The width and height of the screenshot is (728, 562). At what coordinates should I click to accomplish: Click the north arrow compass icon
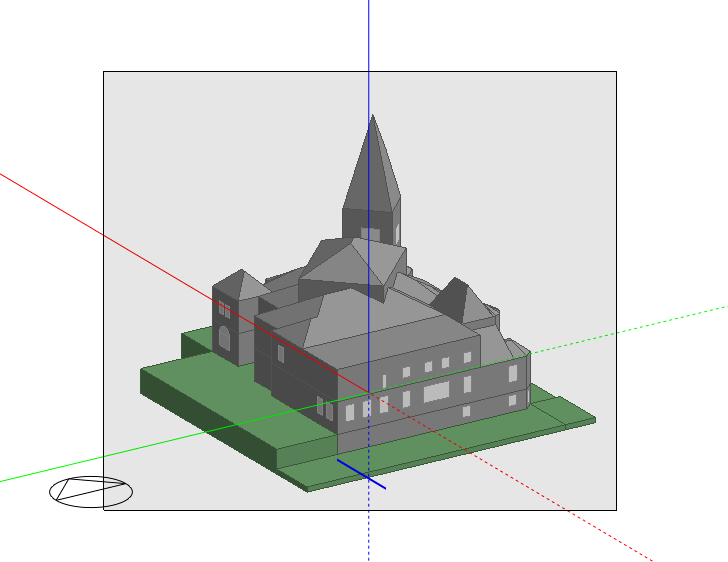coord(90,491)
